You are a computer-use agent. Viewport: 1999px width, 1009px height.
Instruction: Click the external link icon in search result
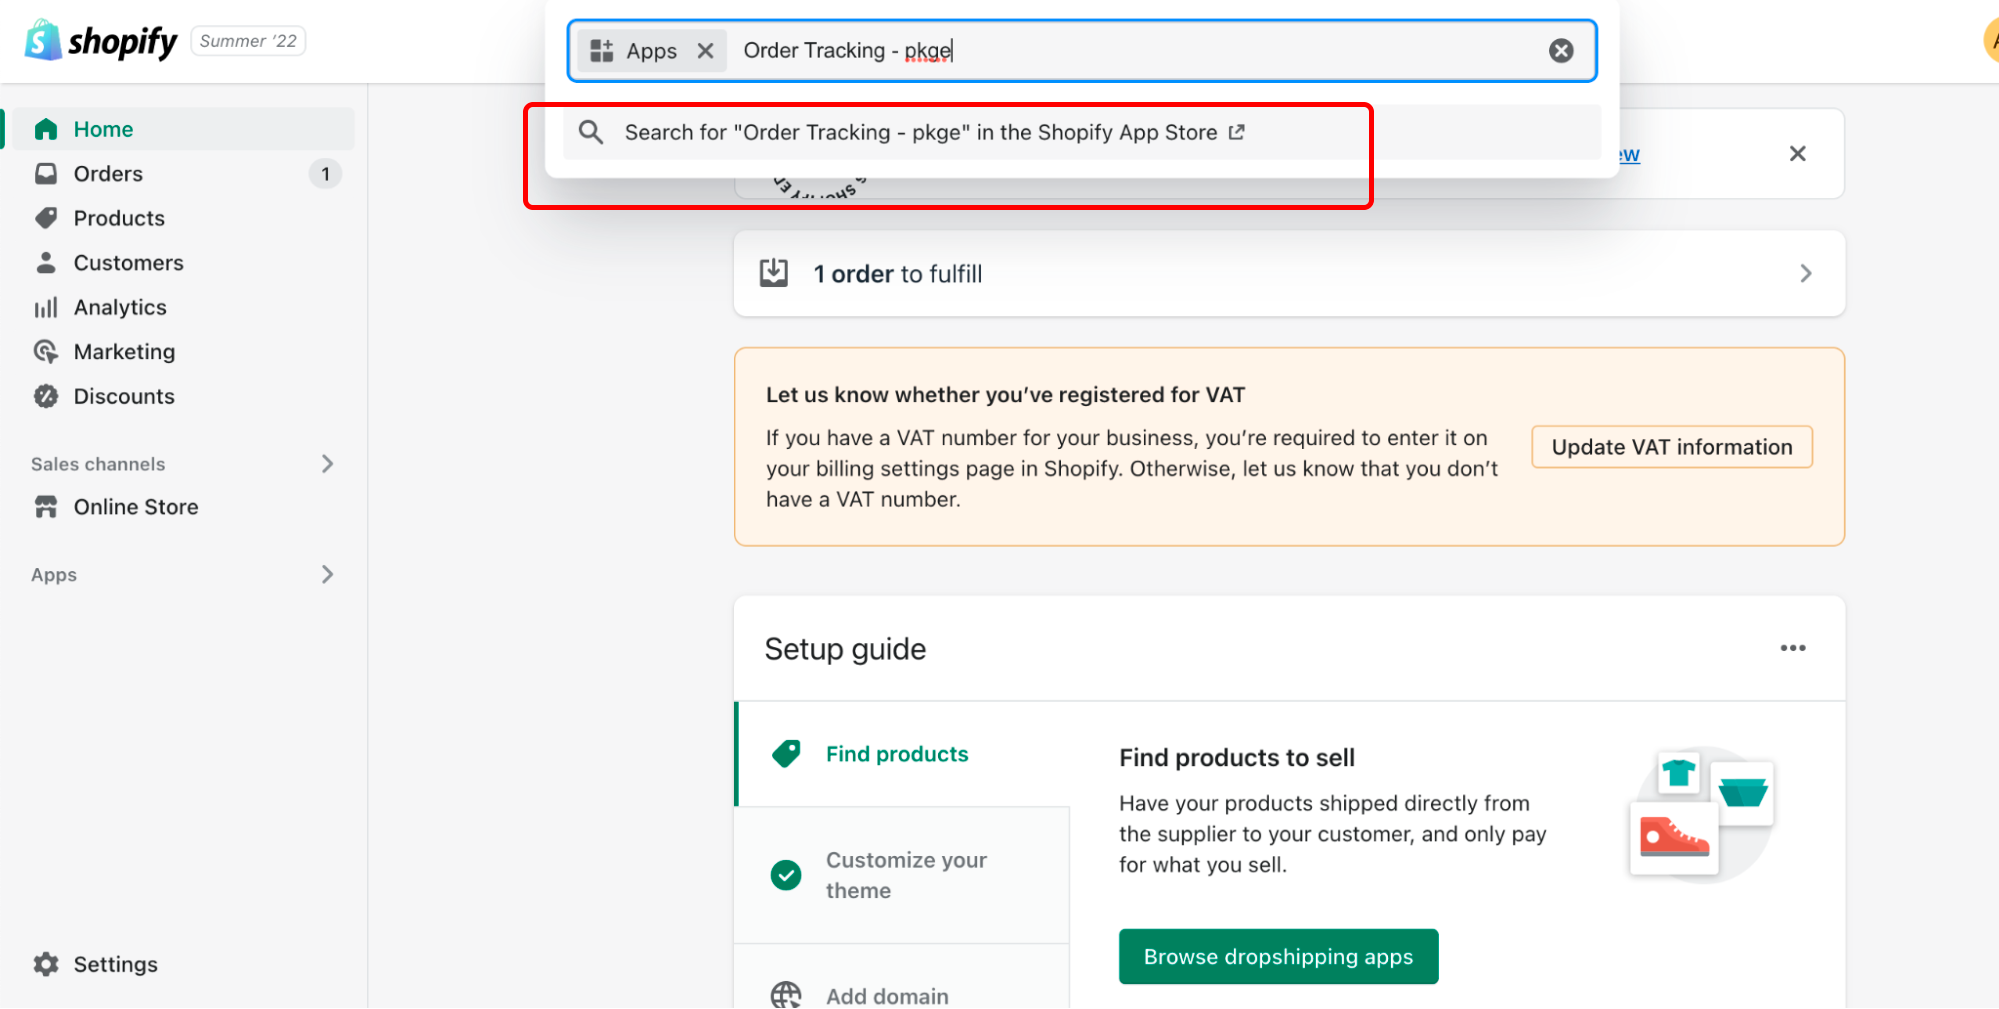click(x=1237, y=132)
